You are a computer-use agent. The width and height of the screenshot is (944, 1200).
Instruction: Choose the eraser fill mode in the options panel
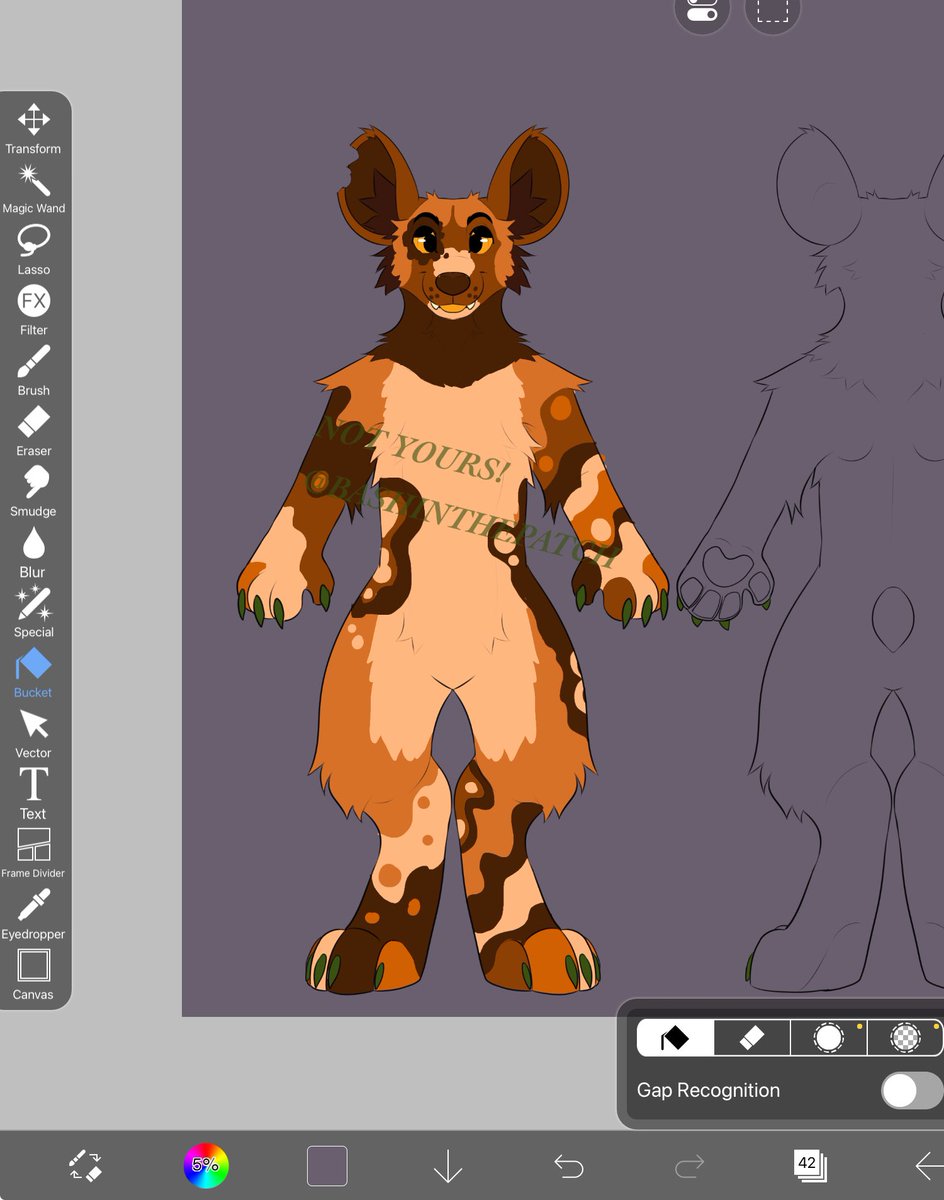pyautogui.click(x=752, y=1038)
